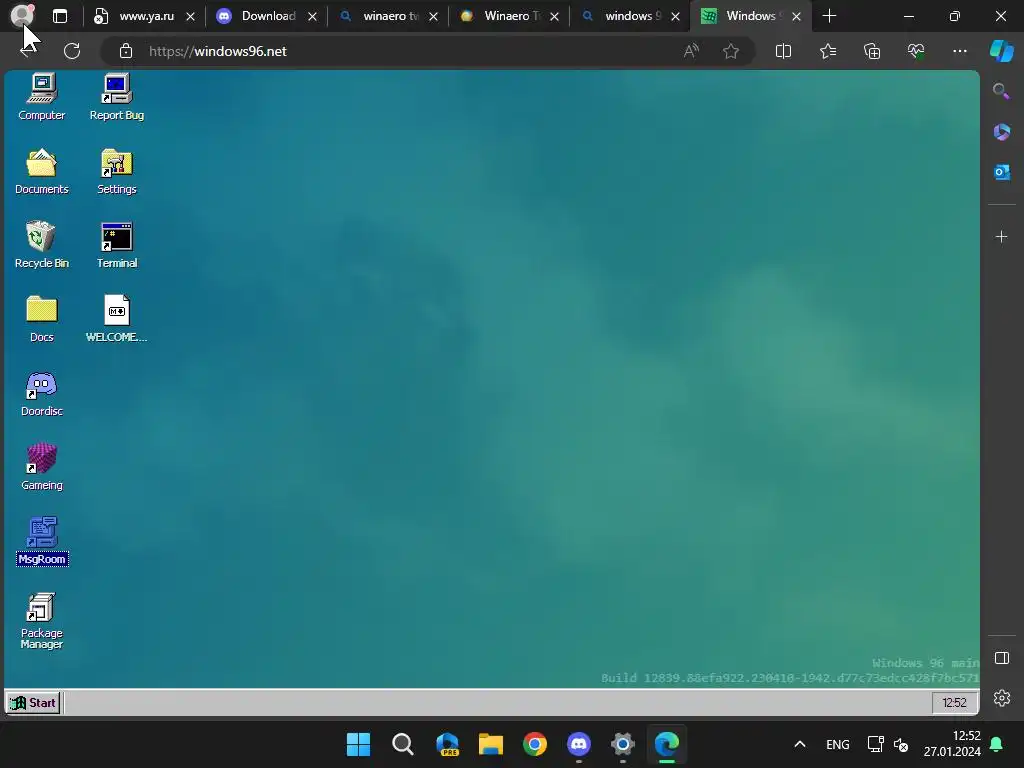Start Read aloud from address bar
The height and width of the screenshot is (768, 1024).
pyautogui.click(x=691, y=51)
